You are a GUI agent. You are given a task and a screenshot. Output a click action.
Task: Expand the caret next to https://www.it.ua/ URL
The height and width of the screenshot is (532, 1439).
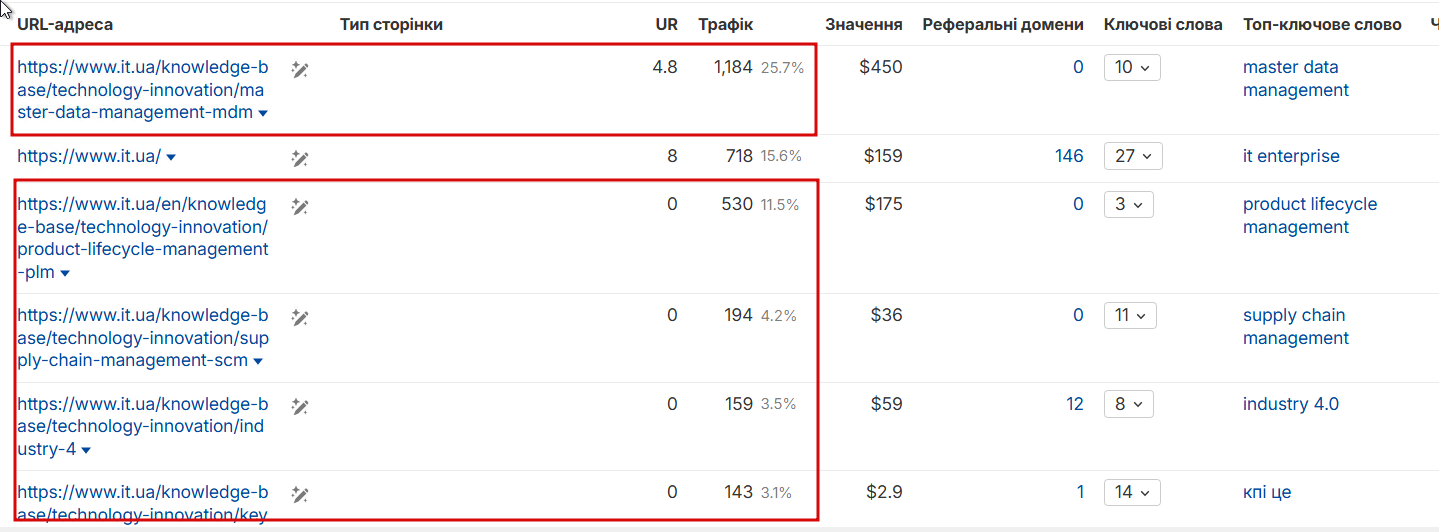pyautogui.click(x=171, y=158)
